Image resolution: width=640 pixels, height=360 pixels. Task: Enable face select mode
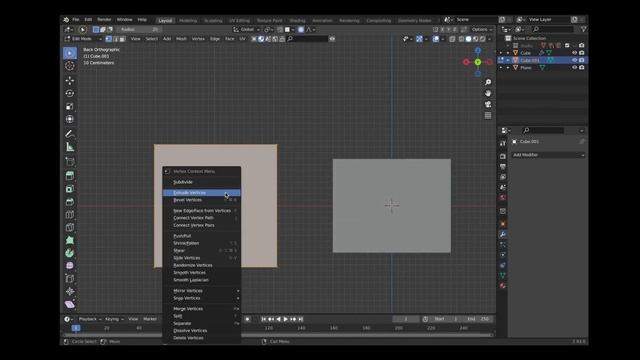[x=122, y=39]
